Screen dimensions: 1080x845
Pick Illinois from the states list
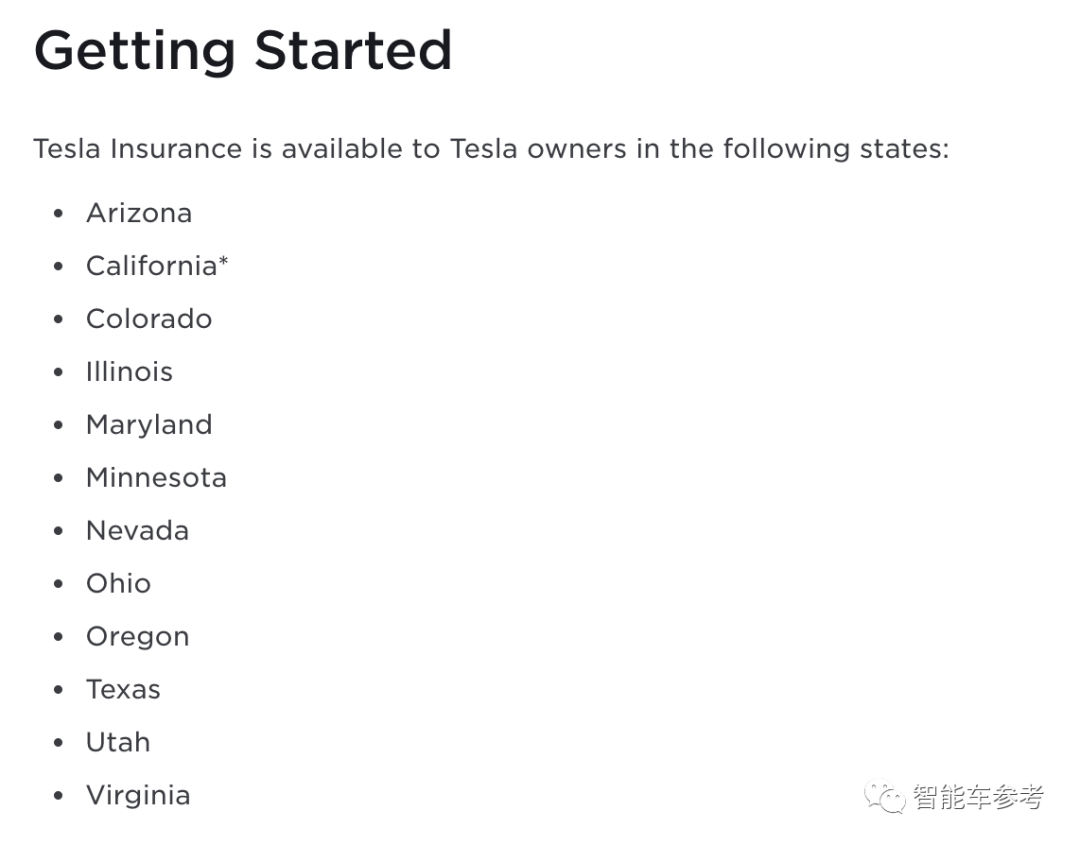pyautogui.click(x=129, y=372)
